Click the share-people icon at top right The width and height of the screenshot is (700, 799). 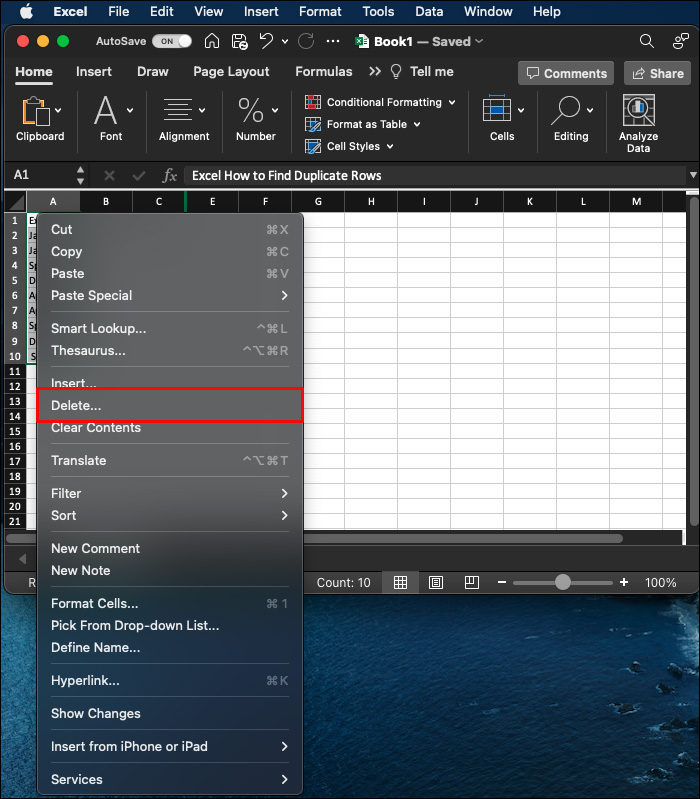coord(681,41)
